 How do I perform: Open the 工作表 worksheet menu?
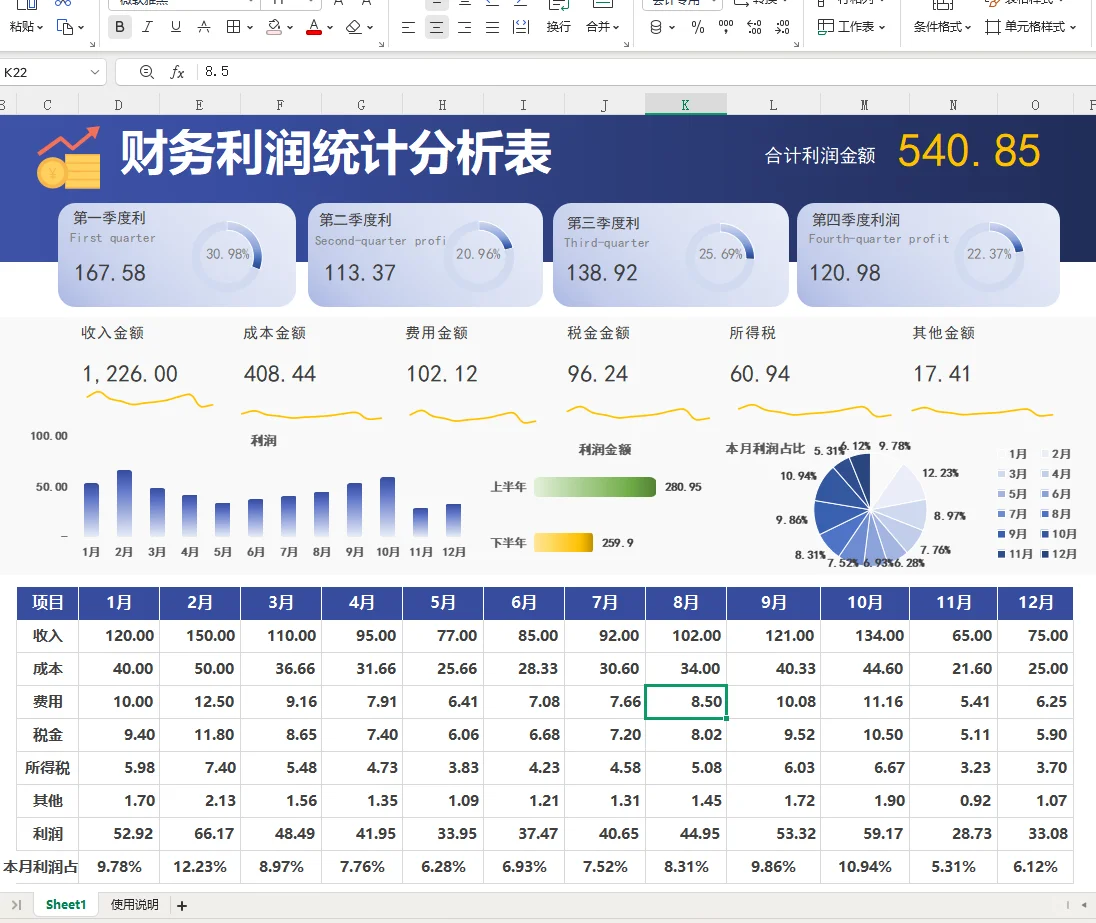851,27
